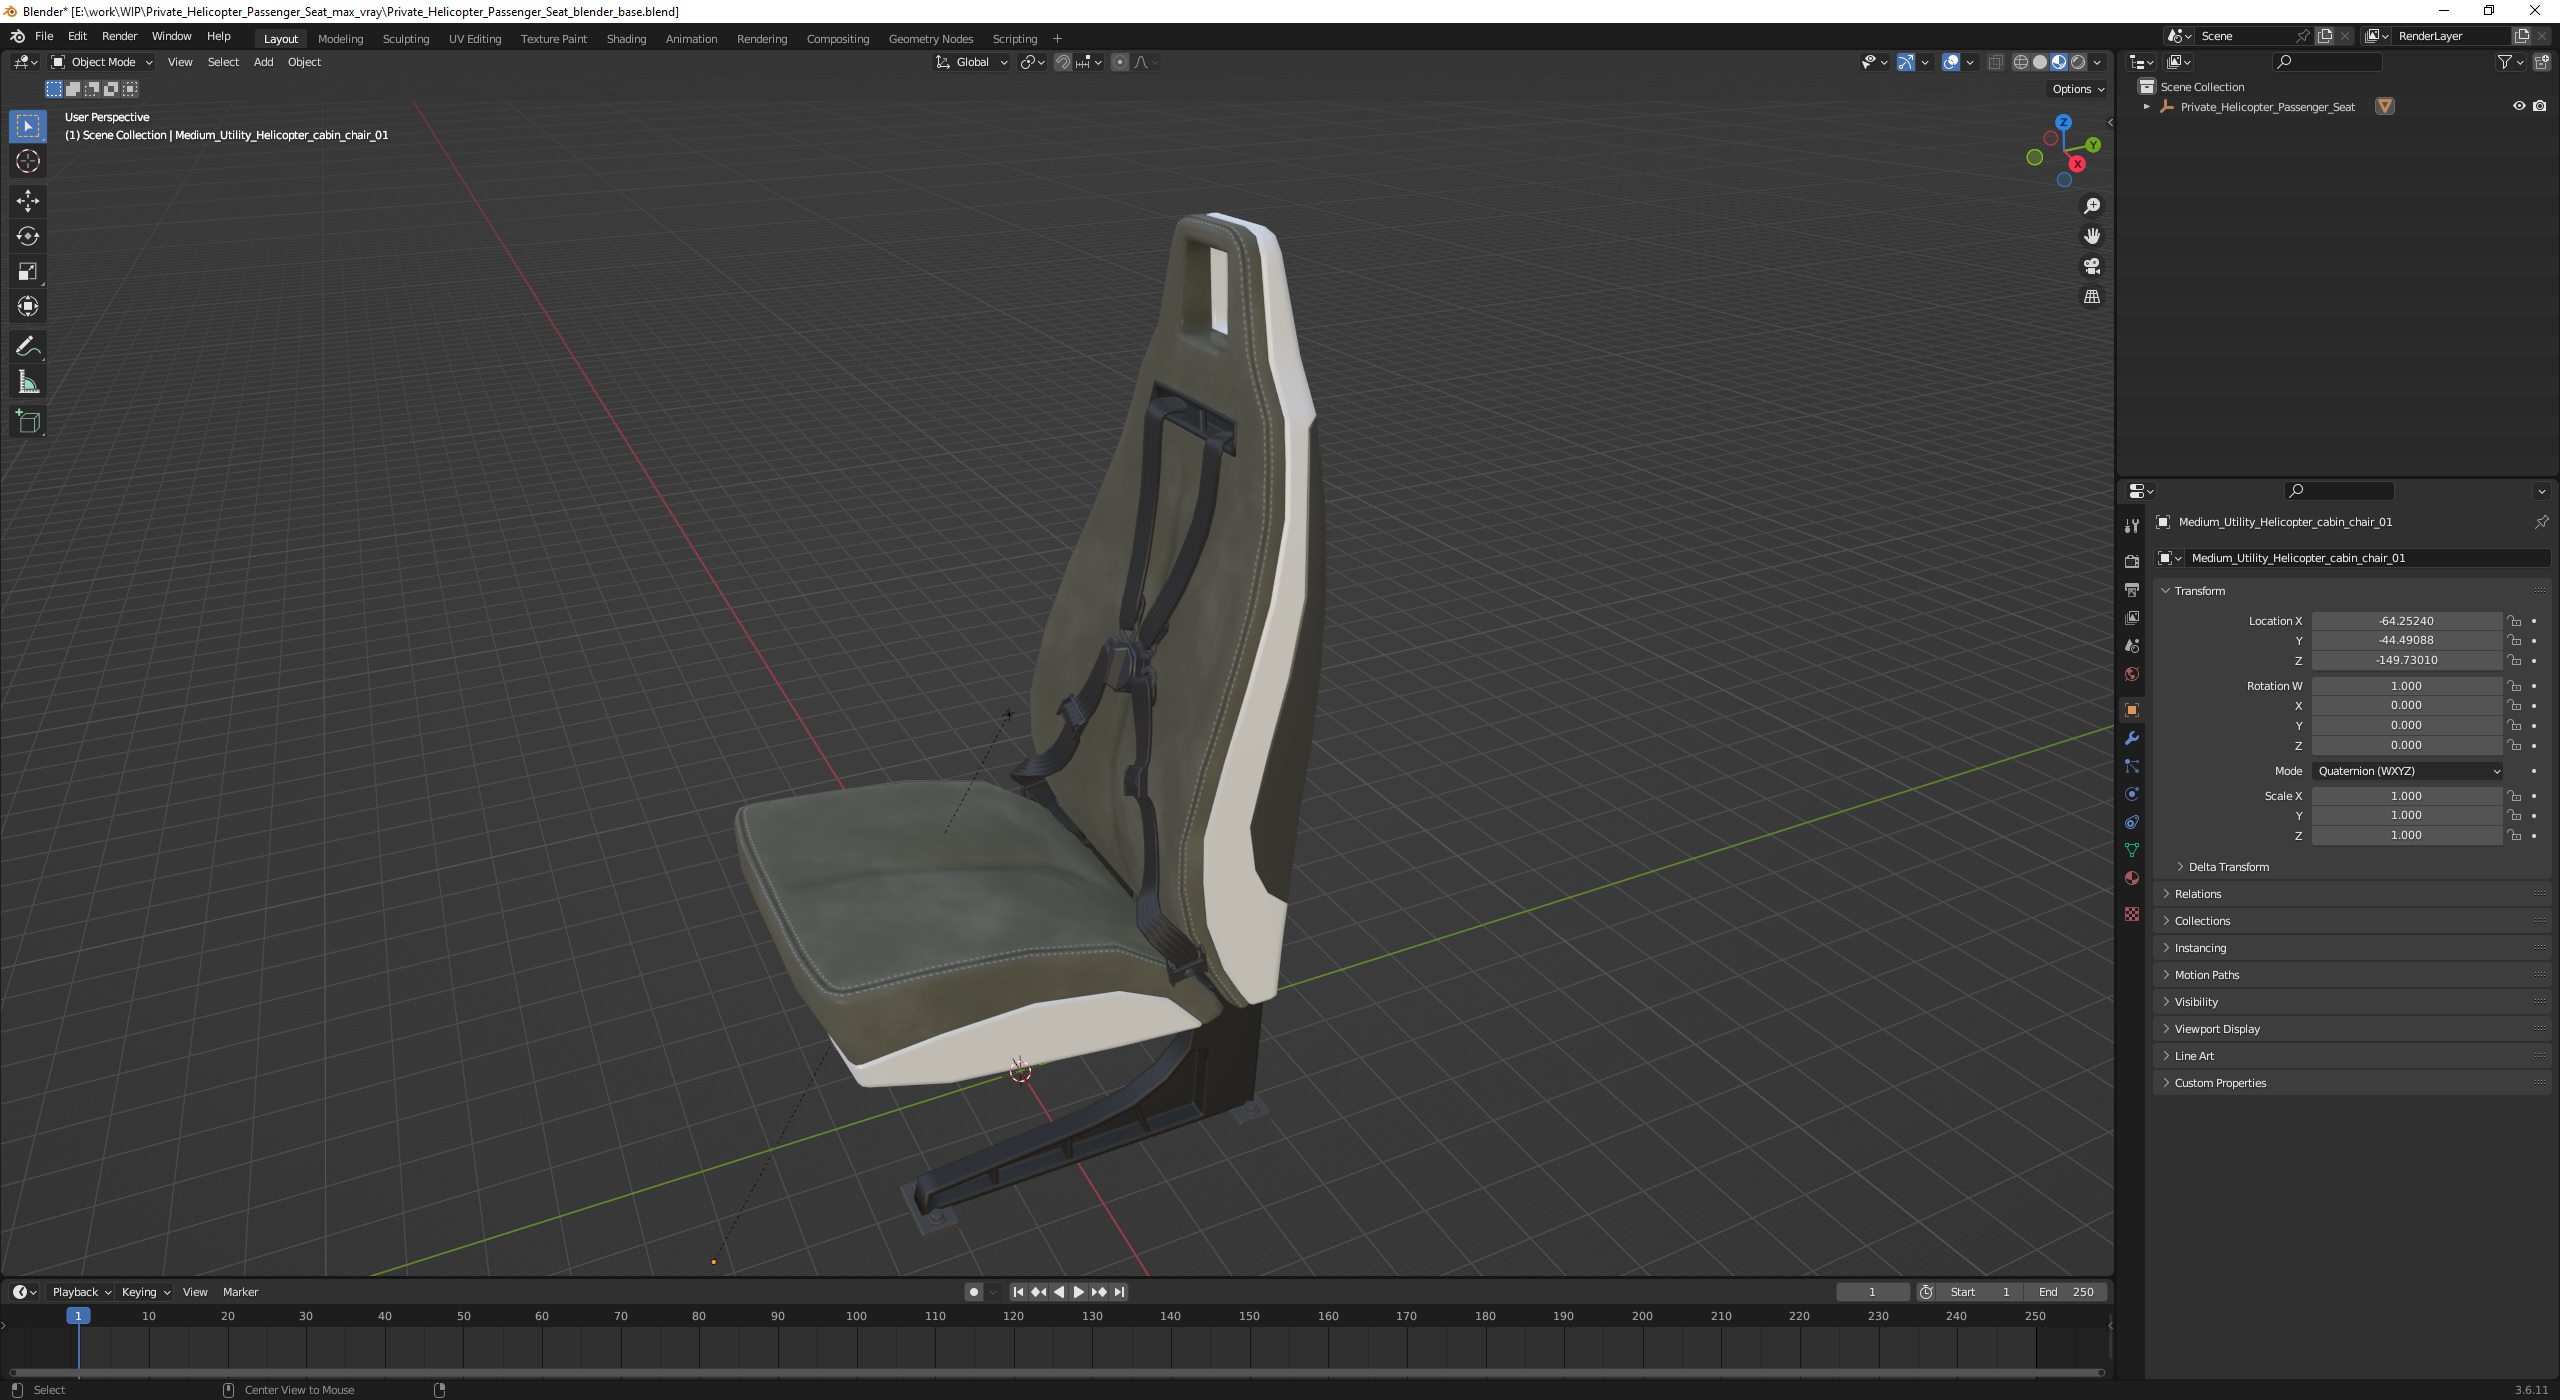The height and width of the screenshot is (1400, 2560).
Task: Open the viewport Add menu
Action: pyautogui.click(x=263, y=62)
